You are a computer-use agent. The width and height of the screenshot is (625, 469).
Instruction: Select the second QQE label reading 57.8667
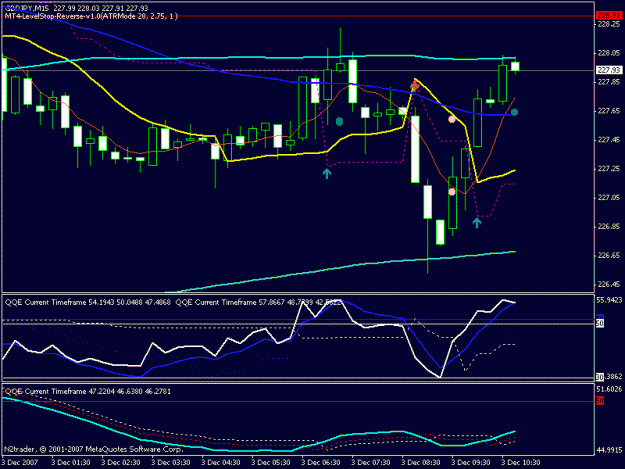pyautogui.click(x=258, y=302)
